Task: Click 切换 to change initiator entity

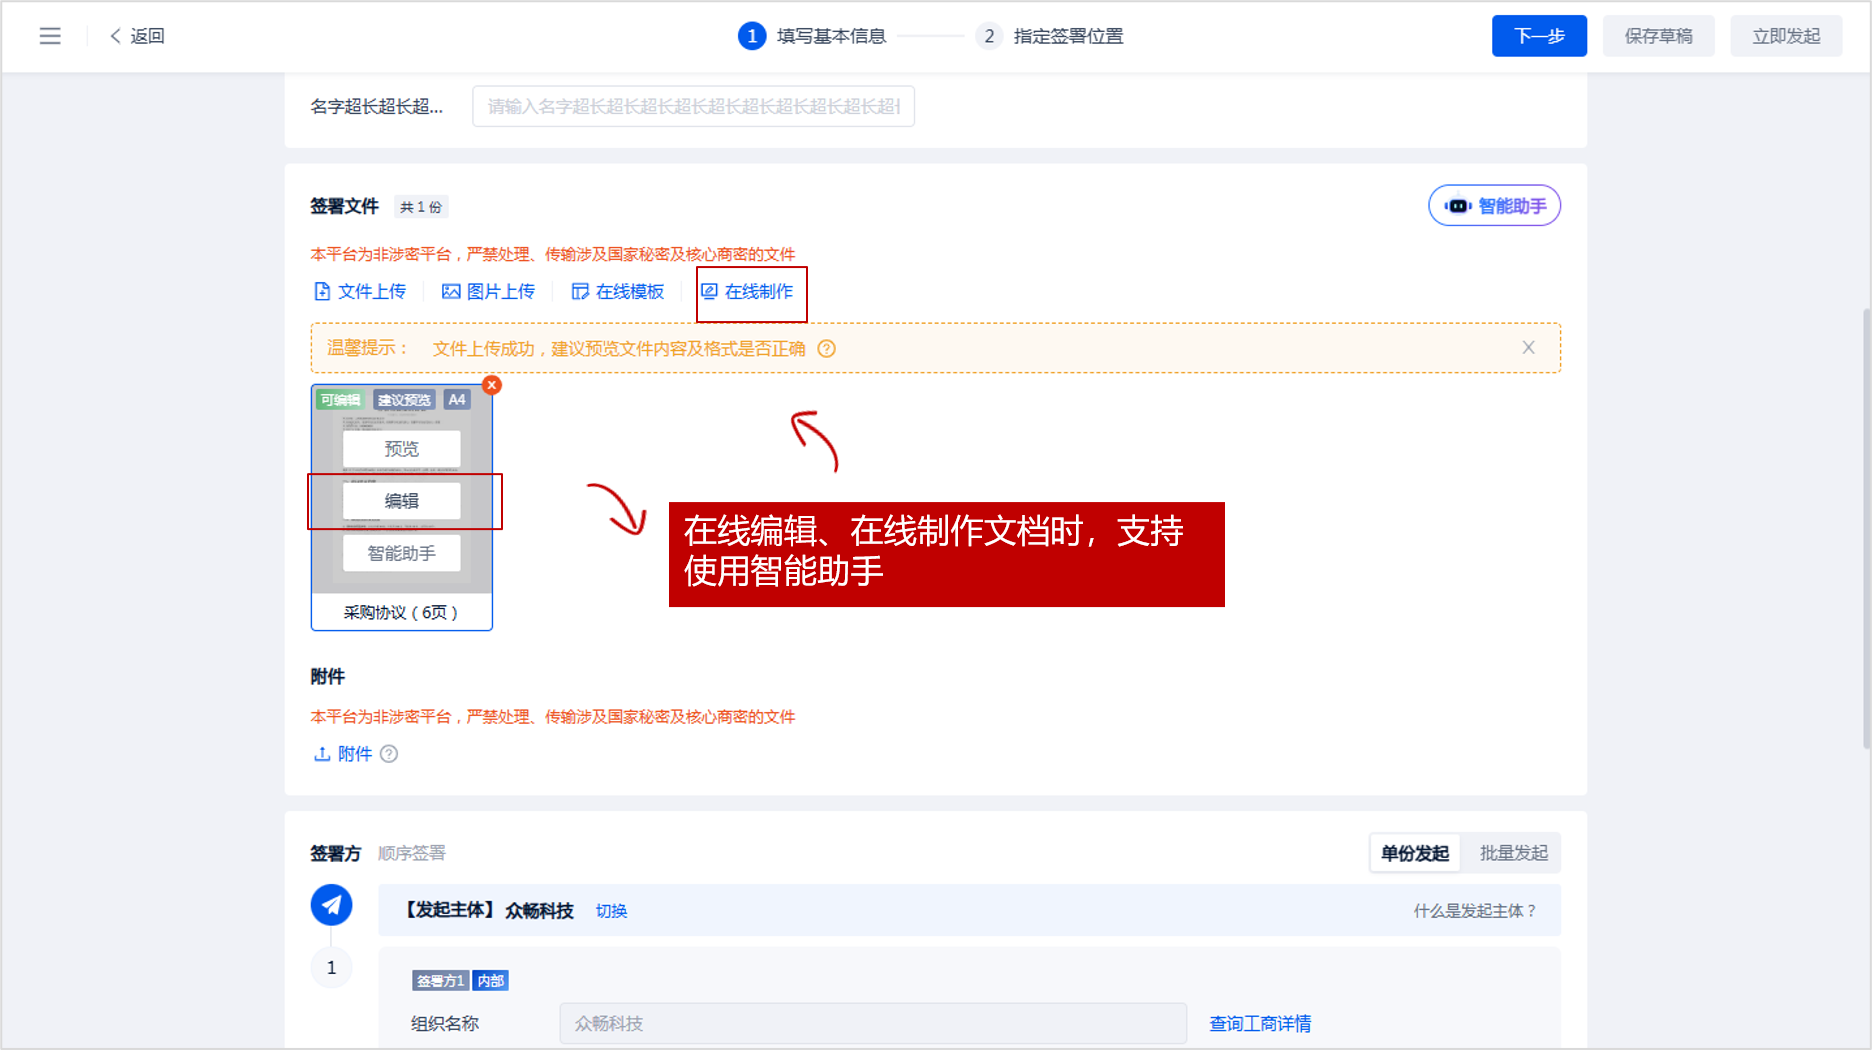Action: pyautogui.click(x=611, y=911)
